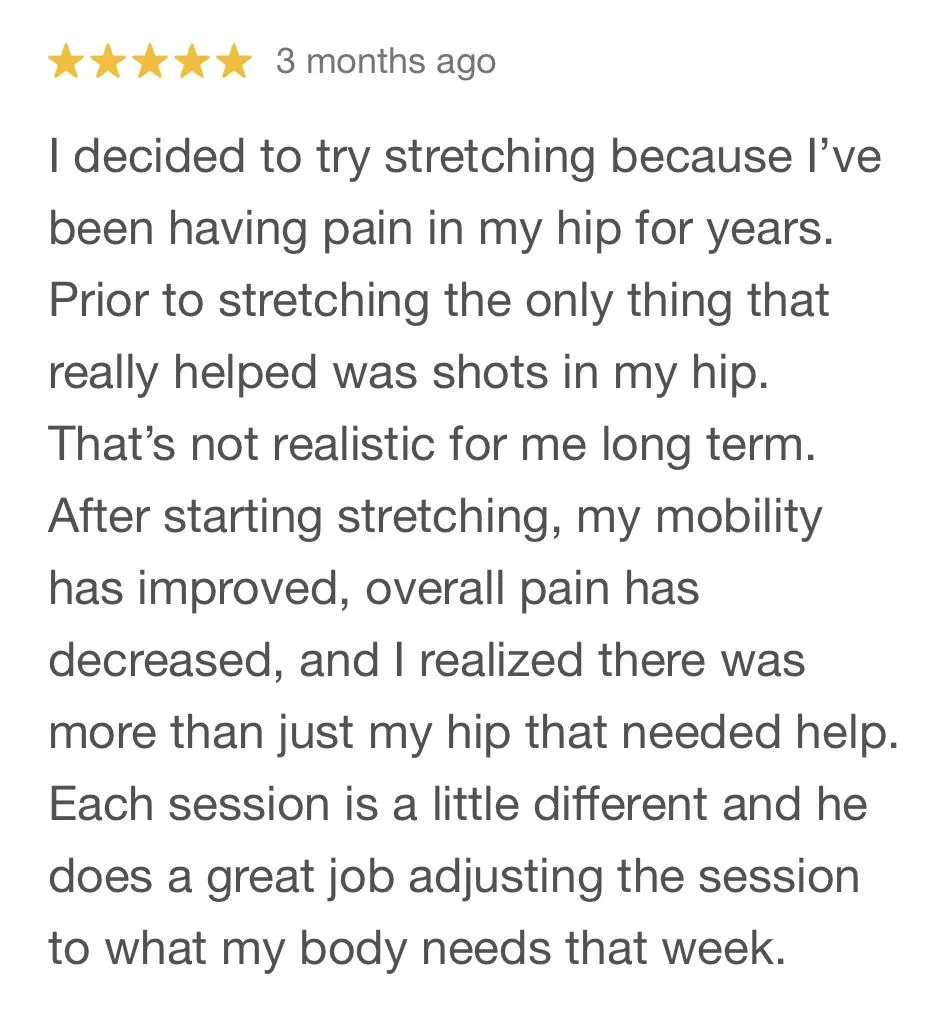The width and height of the screenshot is (941, 1018).
Task: Click the third (middle) gold rating star
Action: [149, 62]
